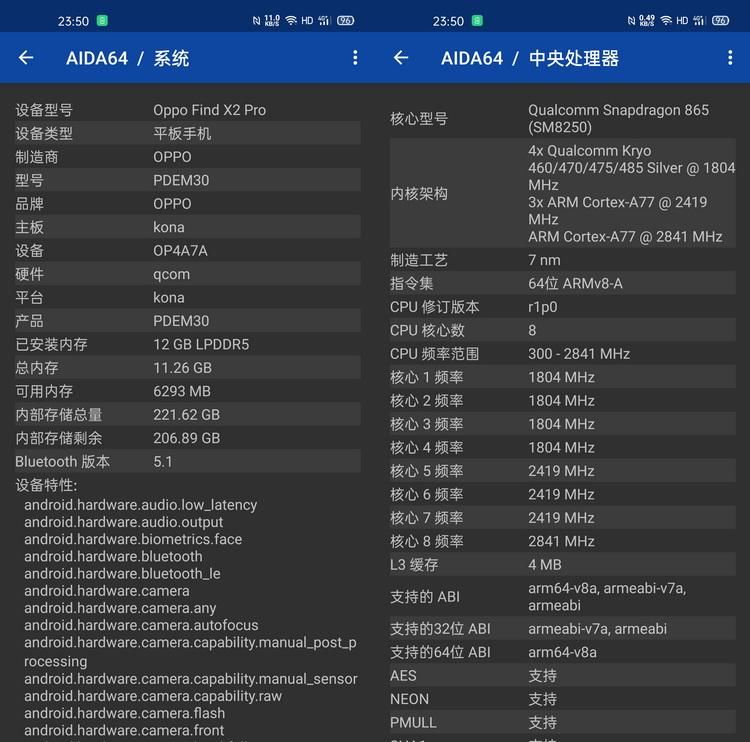The image size is (750, 742).
Task: Tap the signal strength icon, right status bar
Action: (699, 21)
